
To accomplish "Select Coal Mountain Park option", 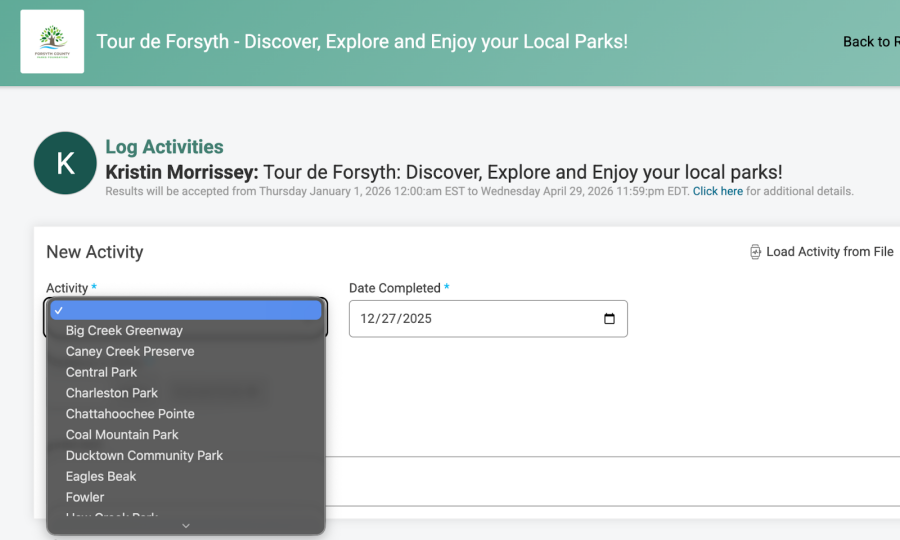I will tap(122, 435).
